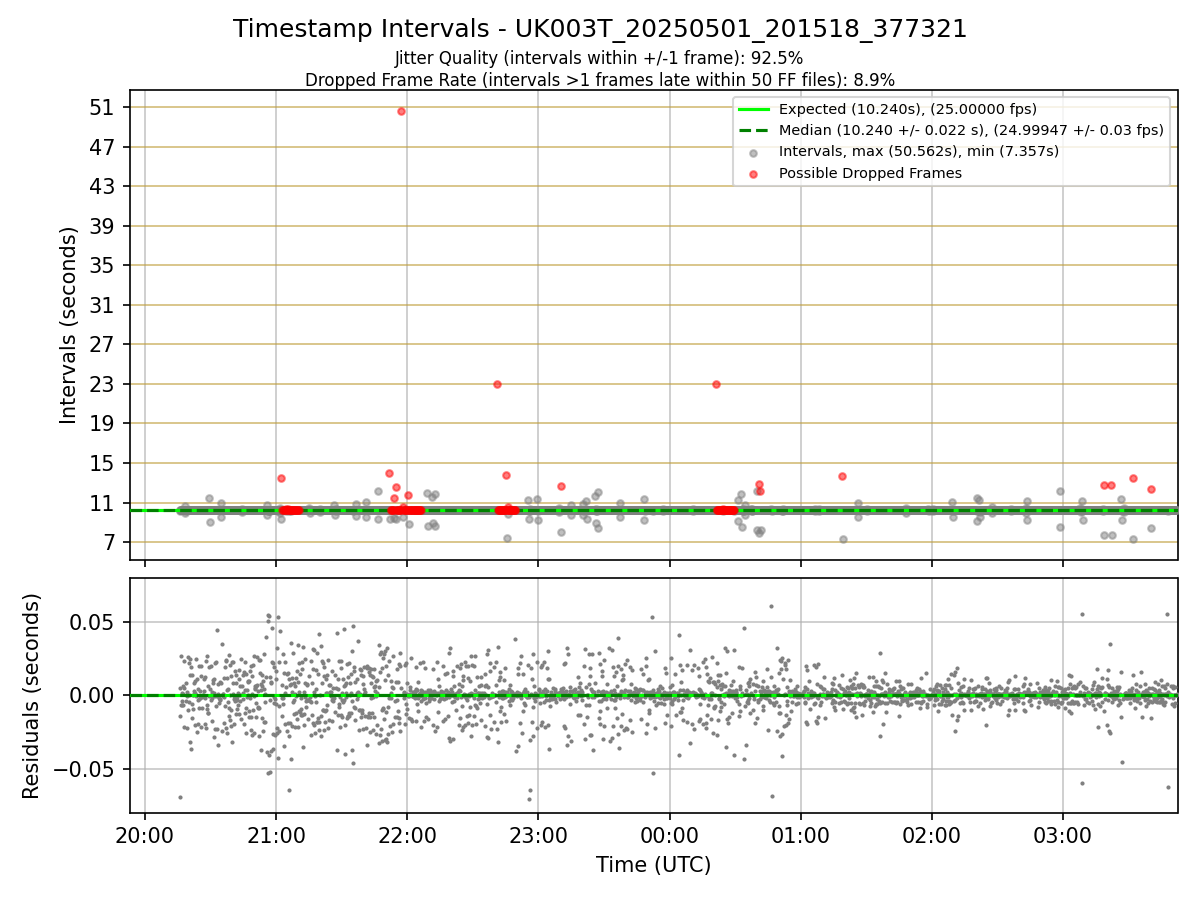The width and height of the screenshot is (1200, 900).
Task: Click x-axis tick label '20:00'
Action: tap(145, 835)
